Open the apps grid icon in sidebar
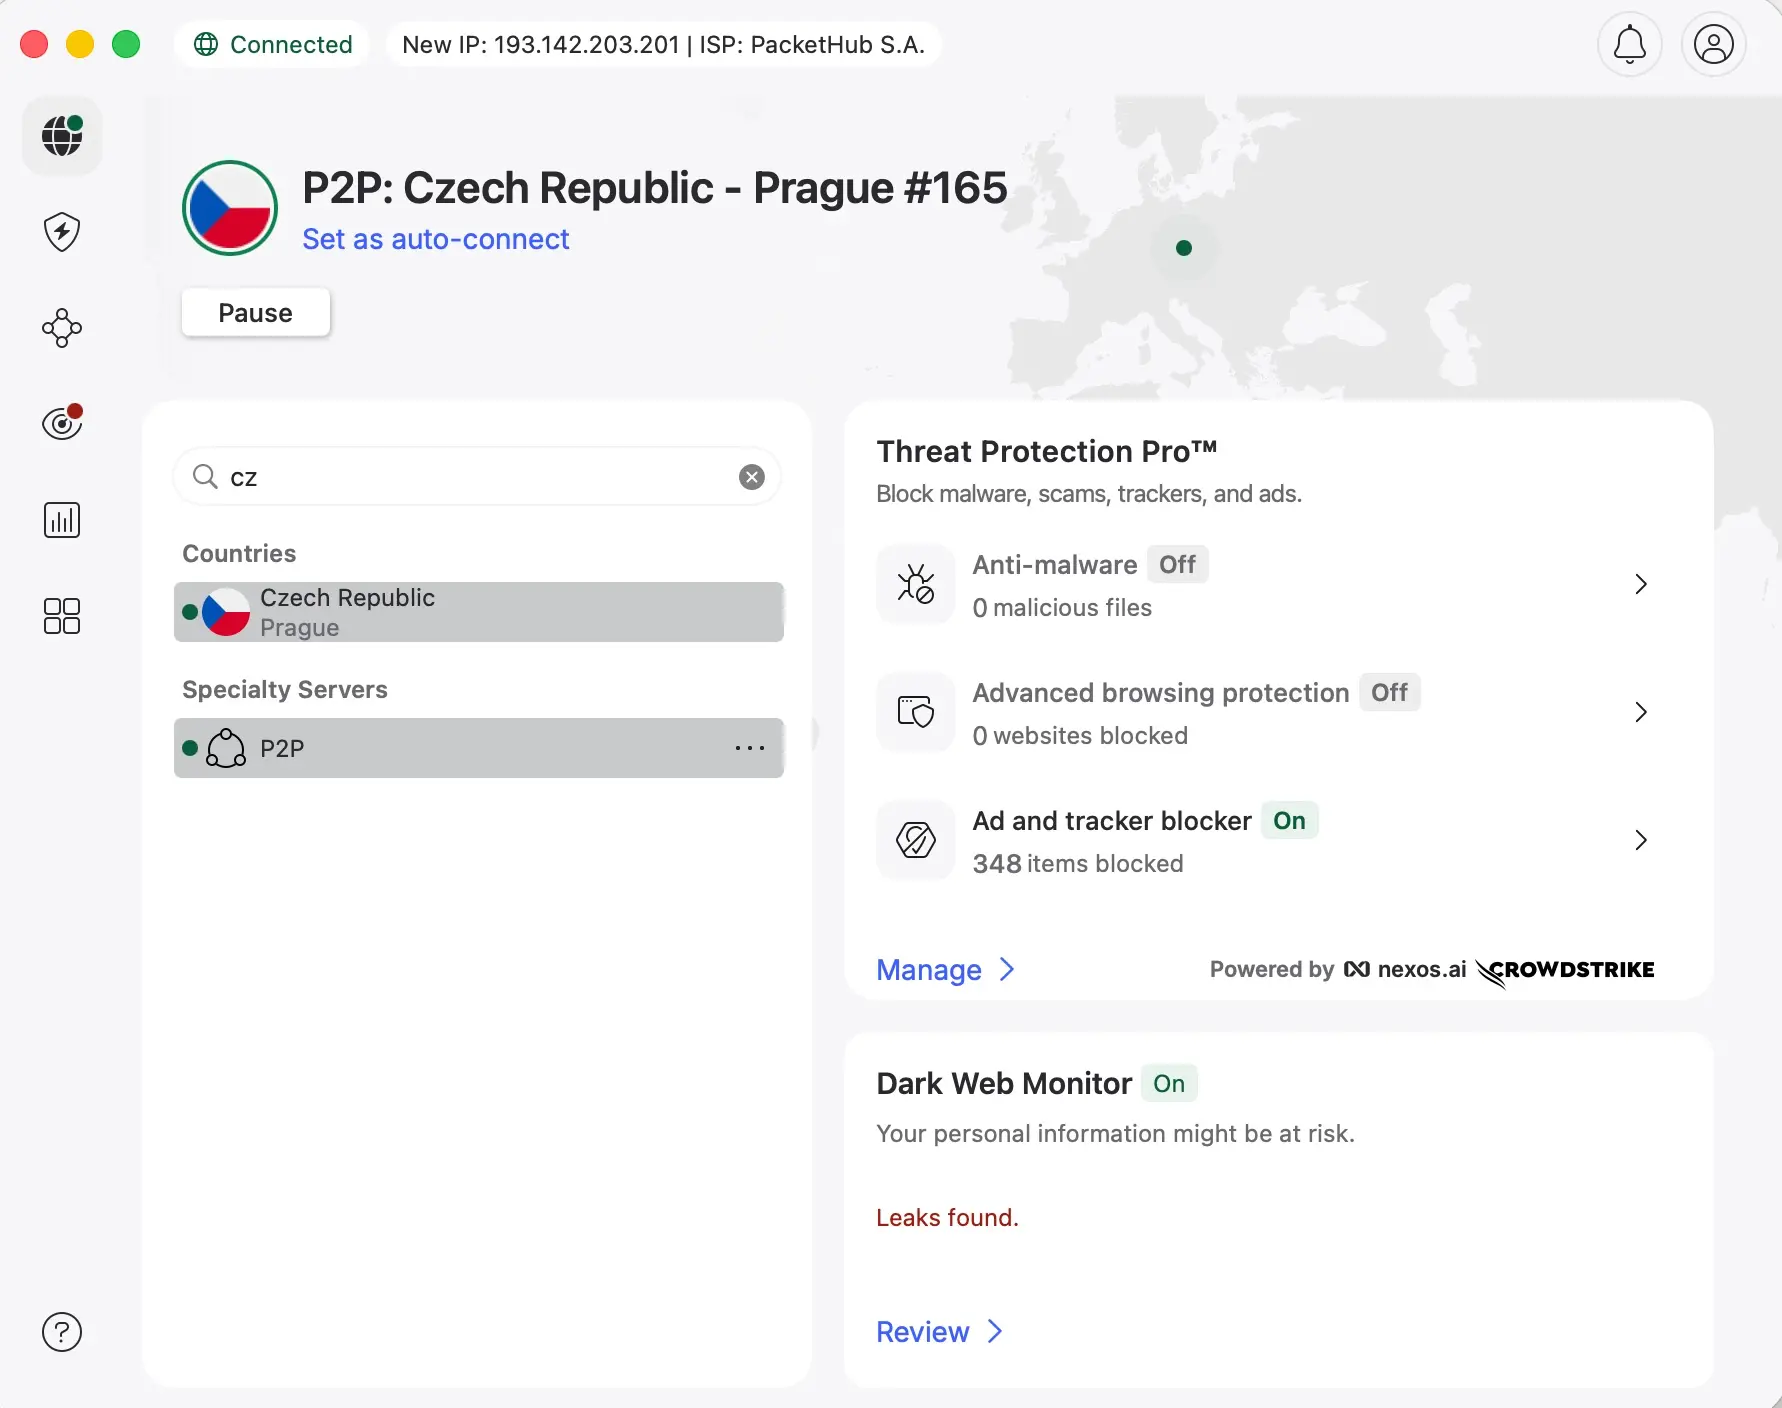1782x1408 pixels. [x=61, y=616]
